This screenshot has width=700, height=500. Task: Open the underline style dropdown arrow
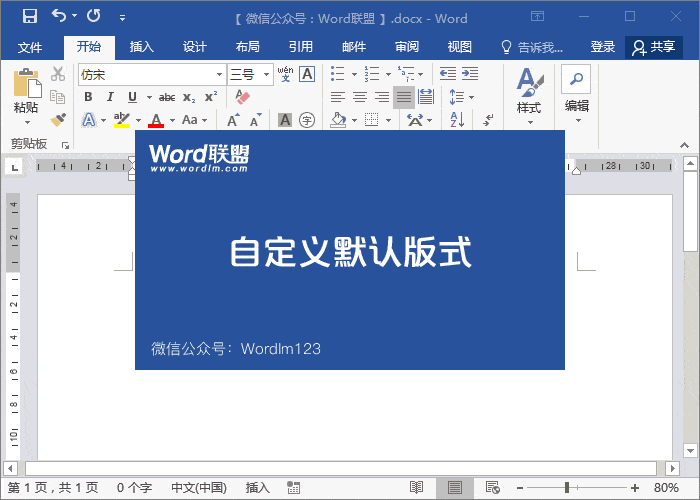(x=149, y=97)
